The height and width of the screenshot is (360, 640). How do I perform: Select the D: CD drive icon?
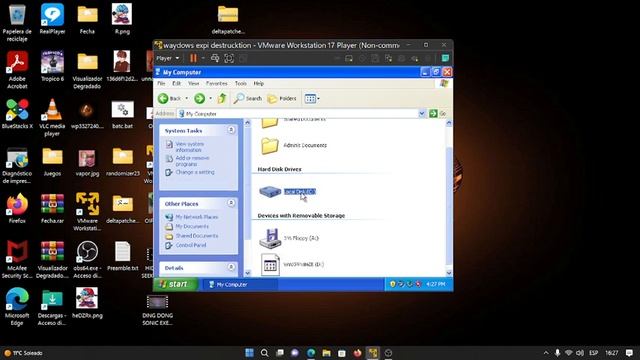(x=270, y=264)
